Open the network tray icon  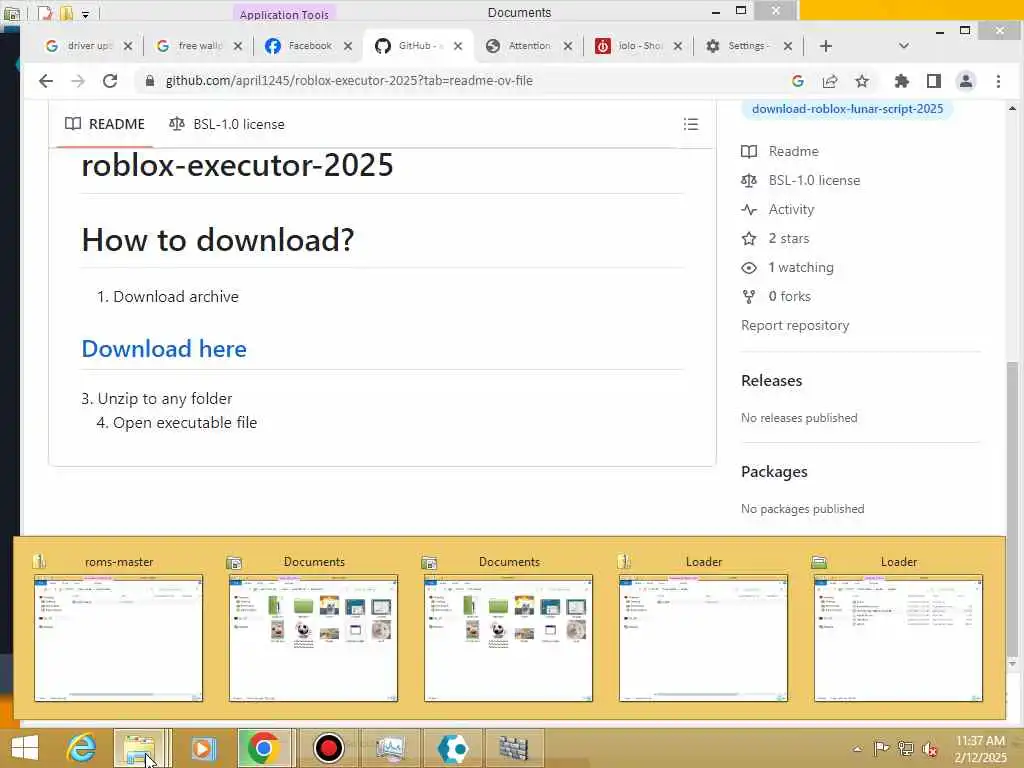coord(905,749)
